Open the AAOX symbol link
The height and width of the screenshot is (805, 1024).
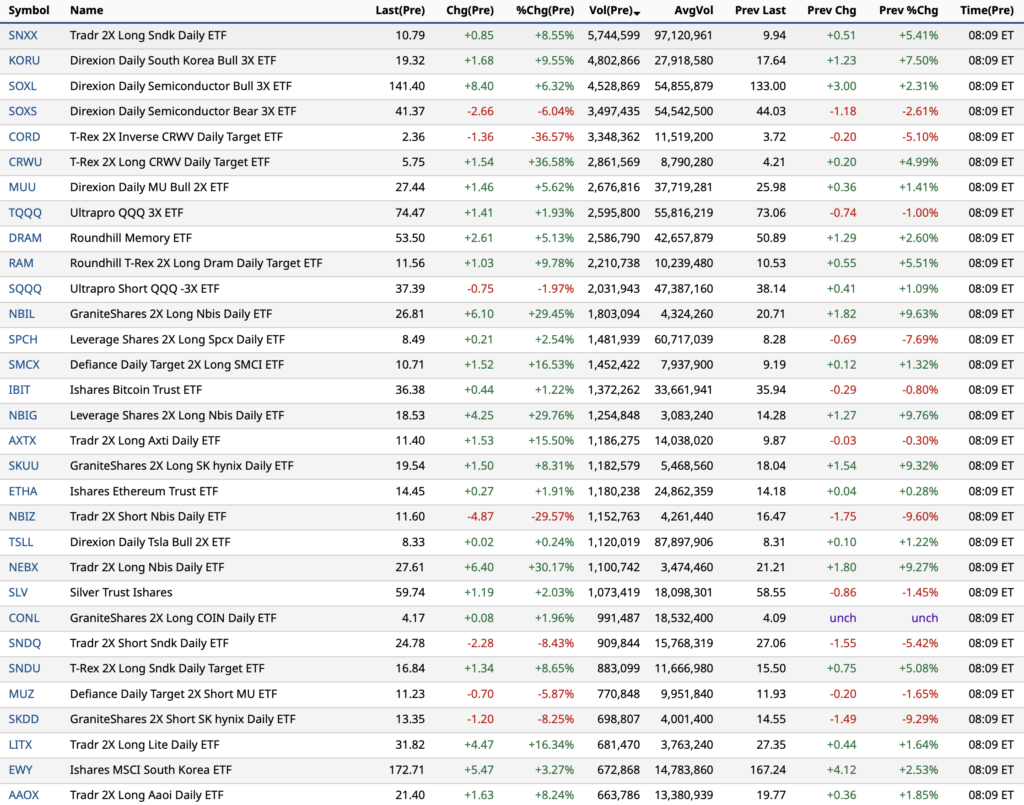24,795
